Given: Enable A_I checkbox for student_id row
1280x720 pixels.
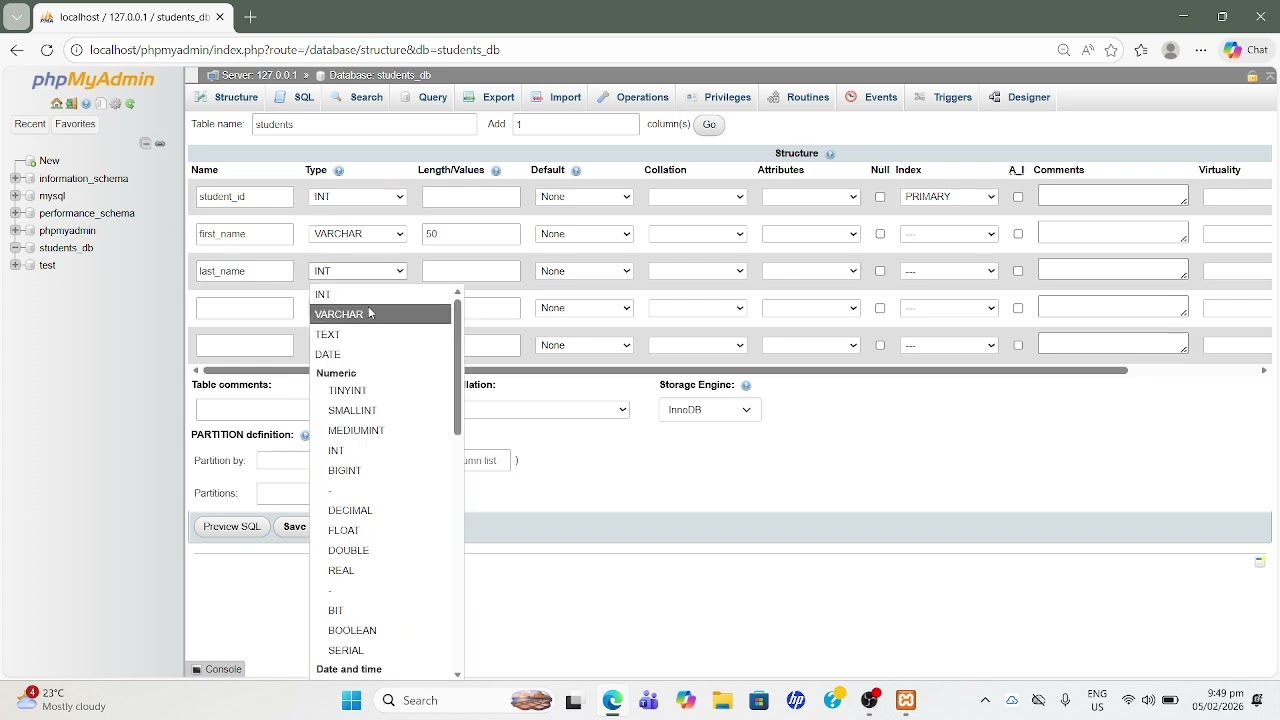Looking at the screenshot, I should [x=1018, y=197].
